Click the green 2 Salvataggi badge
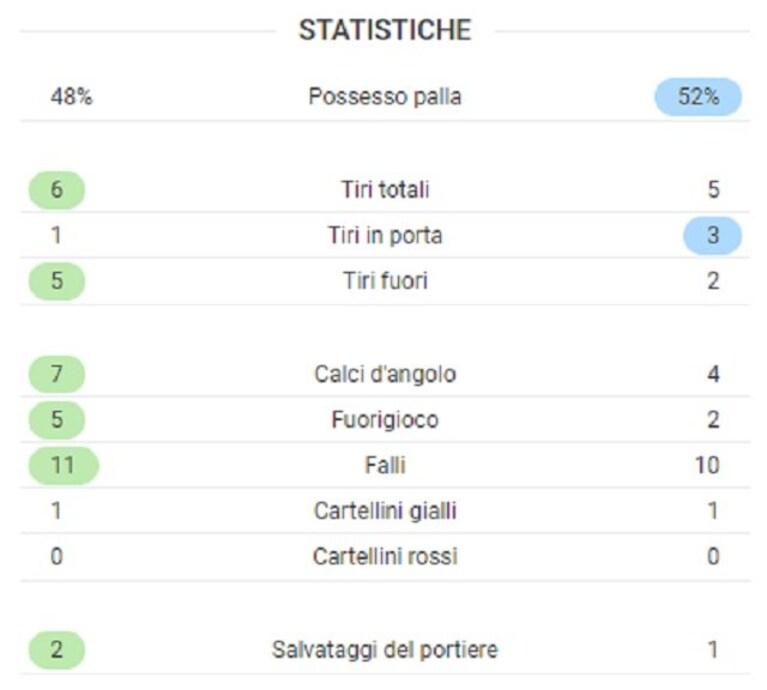The width and height of the screenshot is (767, 690). [57, 650]
